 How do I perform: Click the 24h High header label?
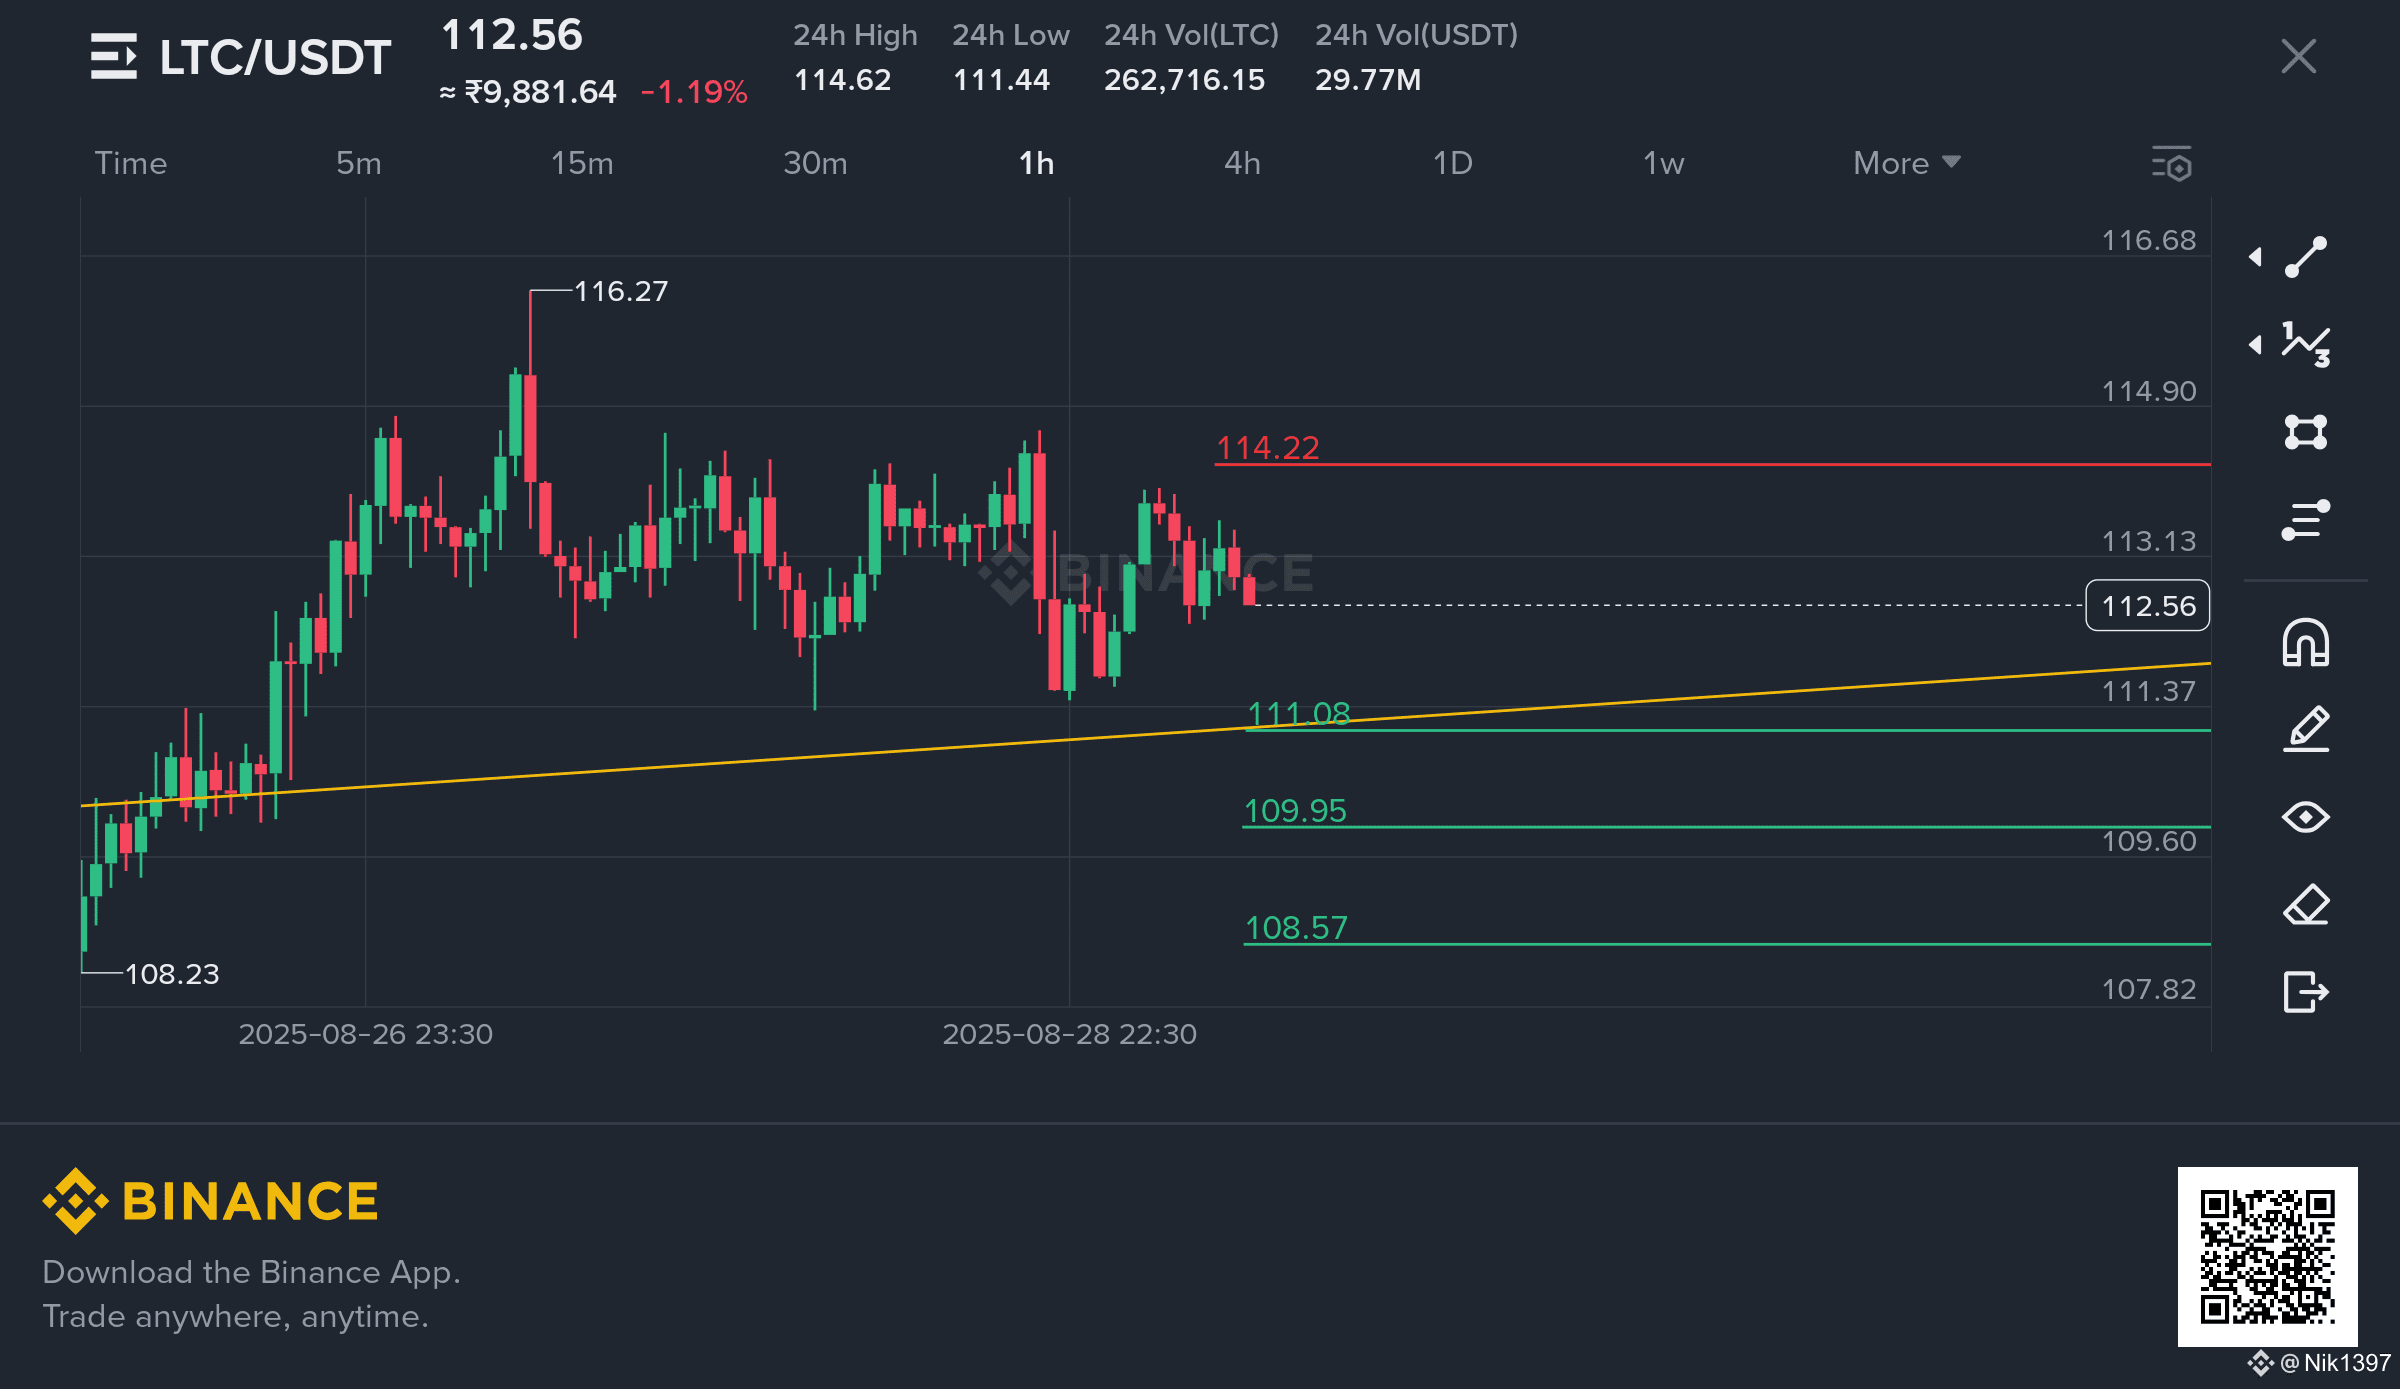pyautogui.click(x=855, y=35)
